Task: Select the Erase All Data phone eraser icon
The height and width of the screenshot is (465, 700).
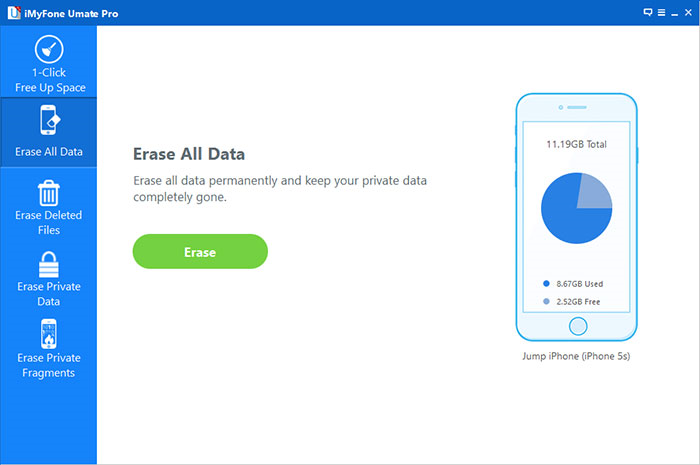Action: [49, 121]
